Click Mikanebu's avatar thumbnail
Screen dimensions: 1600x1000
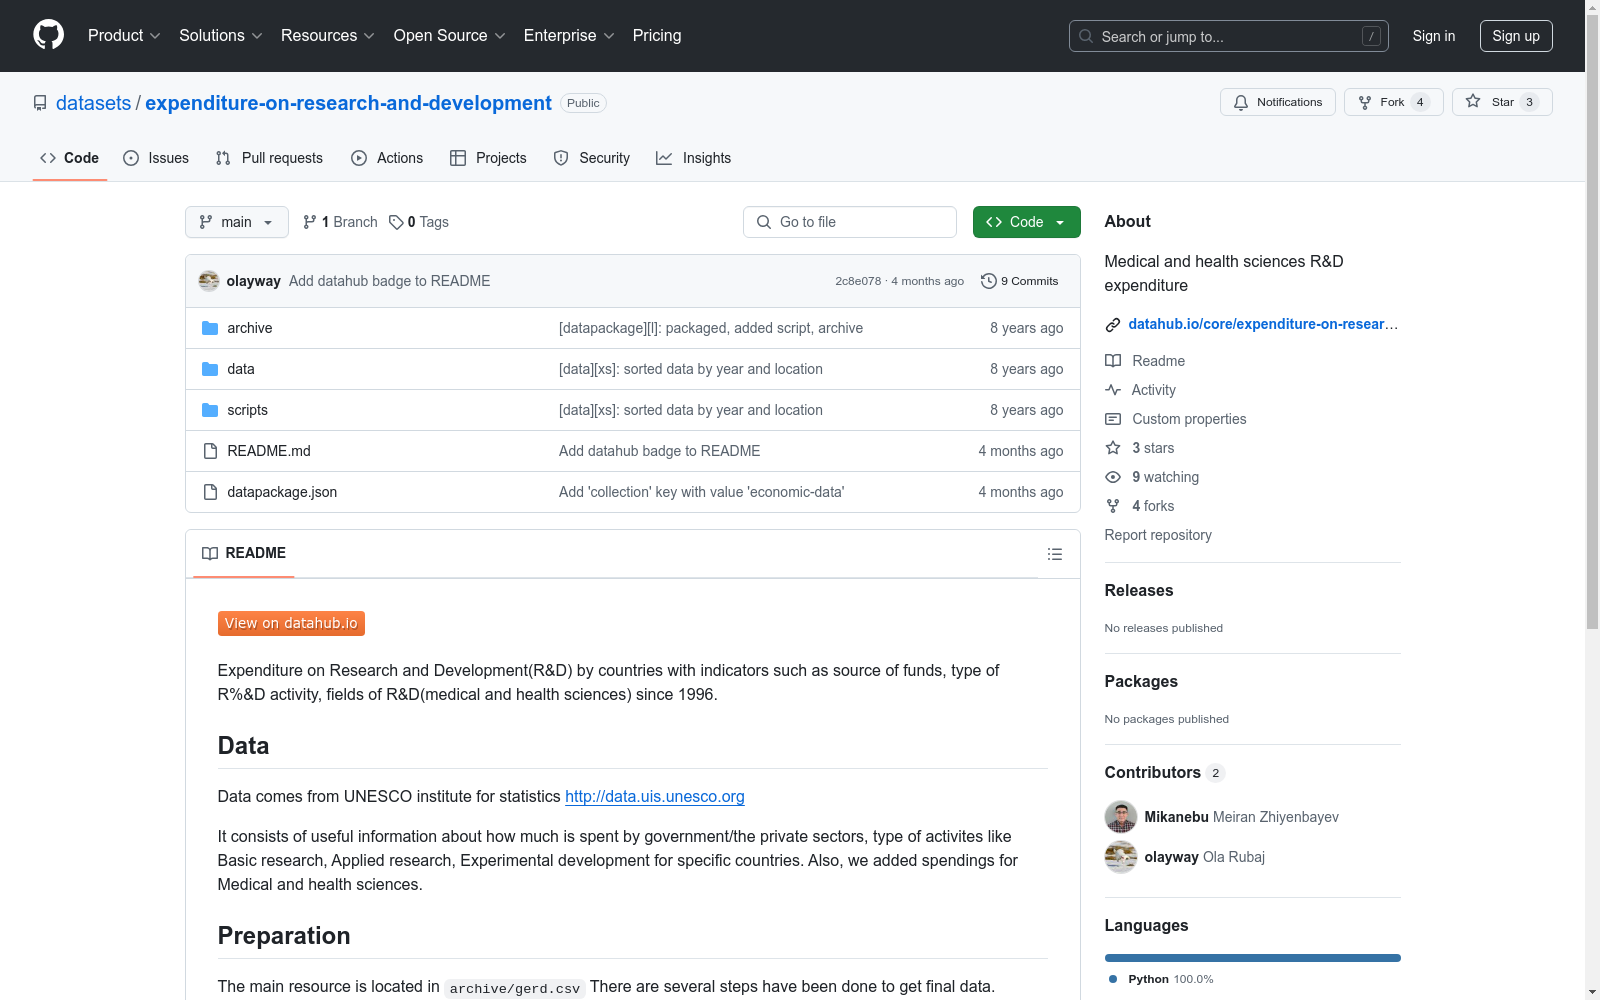tap(1121, 817)
